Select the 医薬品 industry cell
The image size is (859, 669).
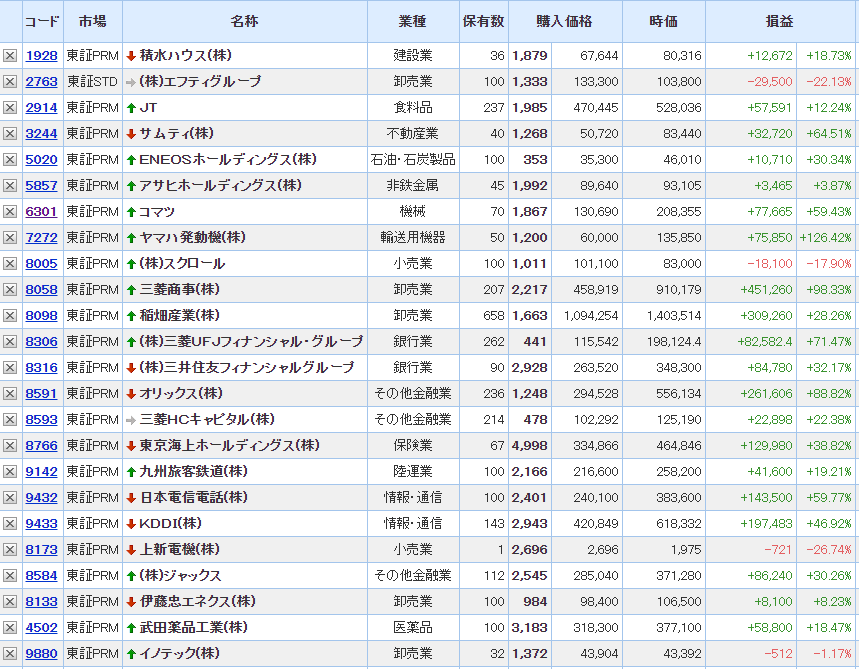pyautogui.click(x=413, y=627)
